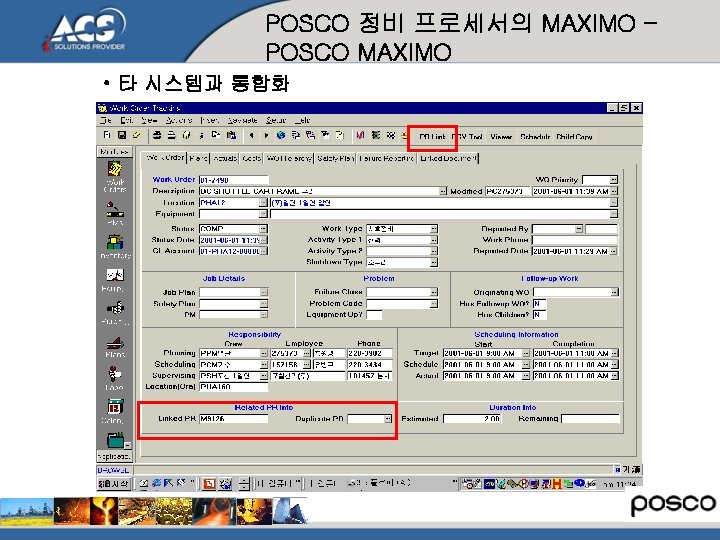The height and width of the screenshot is (540, 720).
Task: Open the Purchasing module icon
Action: coord(115,308)
